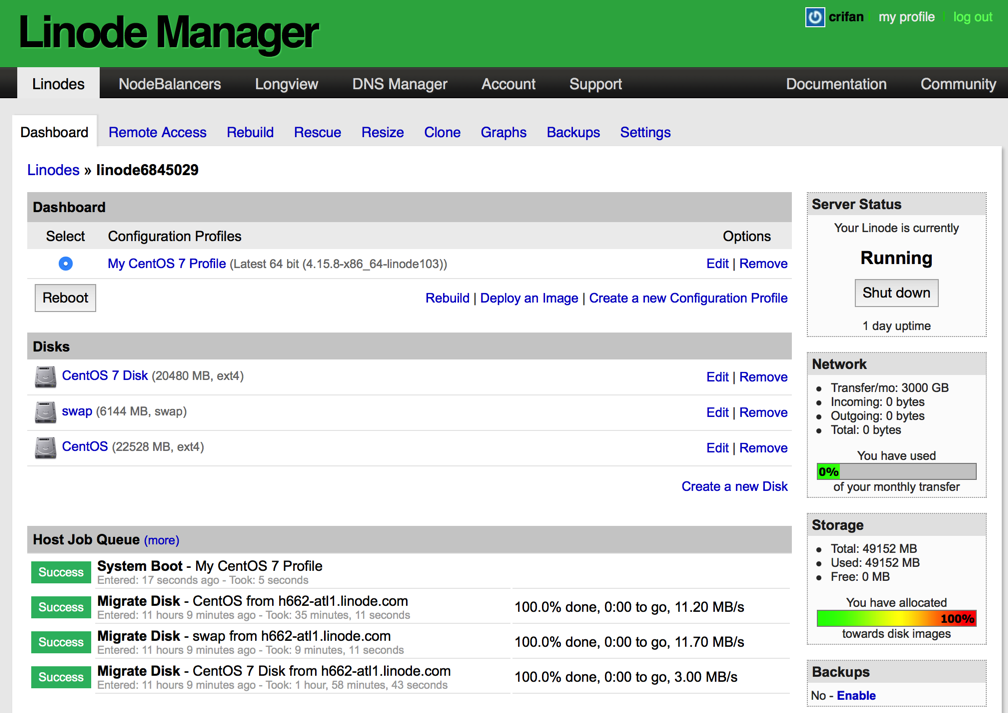Open Documentation in the nav bar
1008x713 pixels.
[836, 84]
